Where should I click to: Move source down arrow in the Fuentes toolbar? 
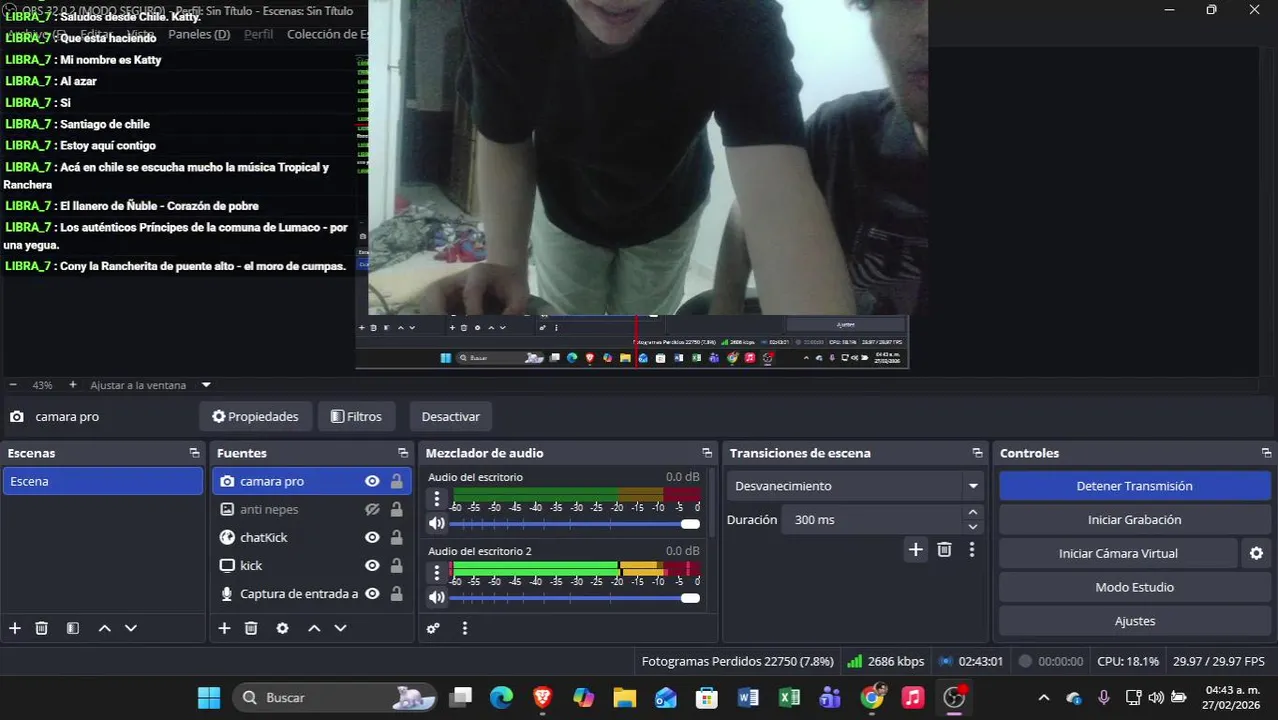tap(340, 628)
